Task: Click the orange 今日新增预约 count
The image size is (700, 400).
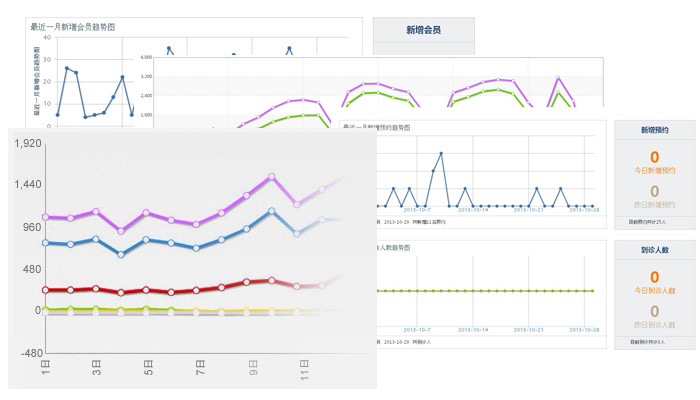Action: click(x=654, y=157)
